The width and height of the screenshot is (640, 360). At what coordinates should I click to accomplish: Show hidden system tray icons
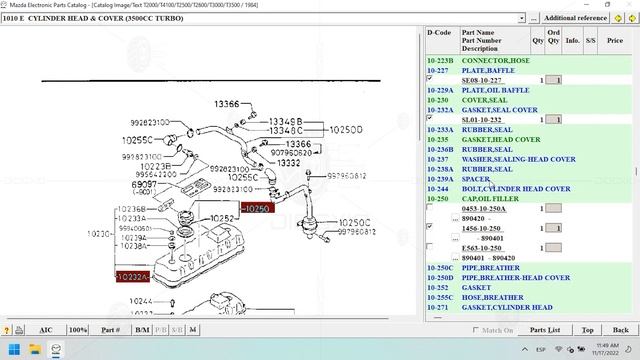click(x=525, y=349)
